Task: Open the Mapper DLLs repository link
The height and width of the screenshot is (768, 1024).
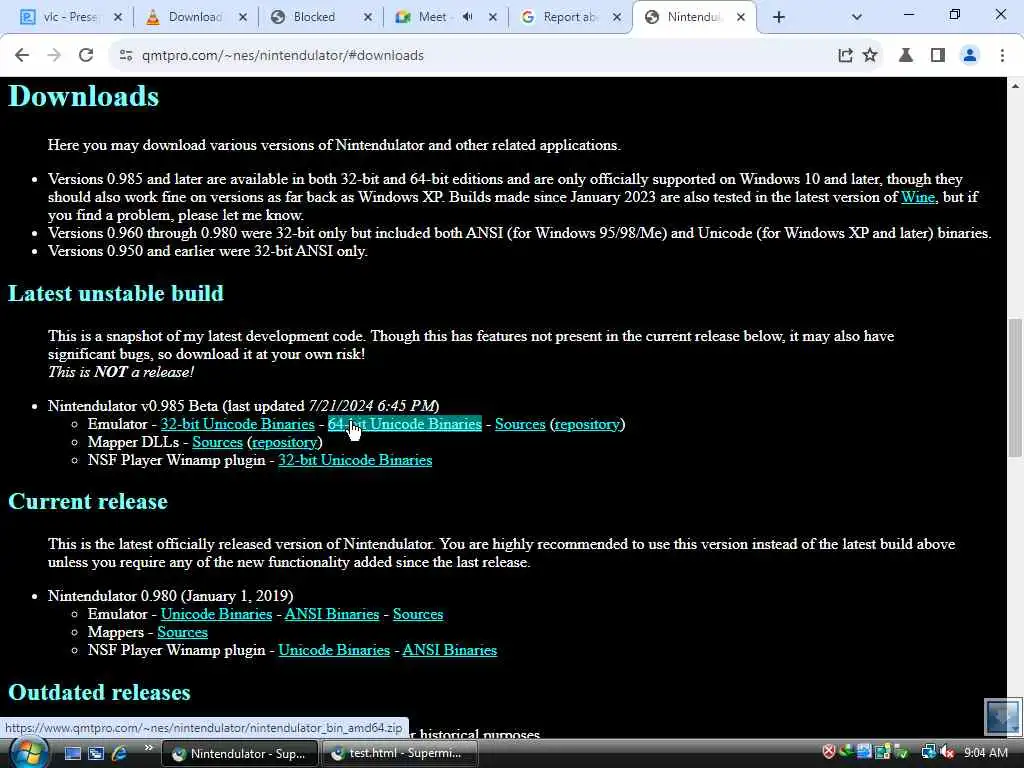Action: pos(285,443)
